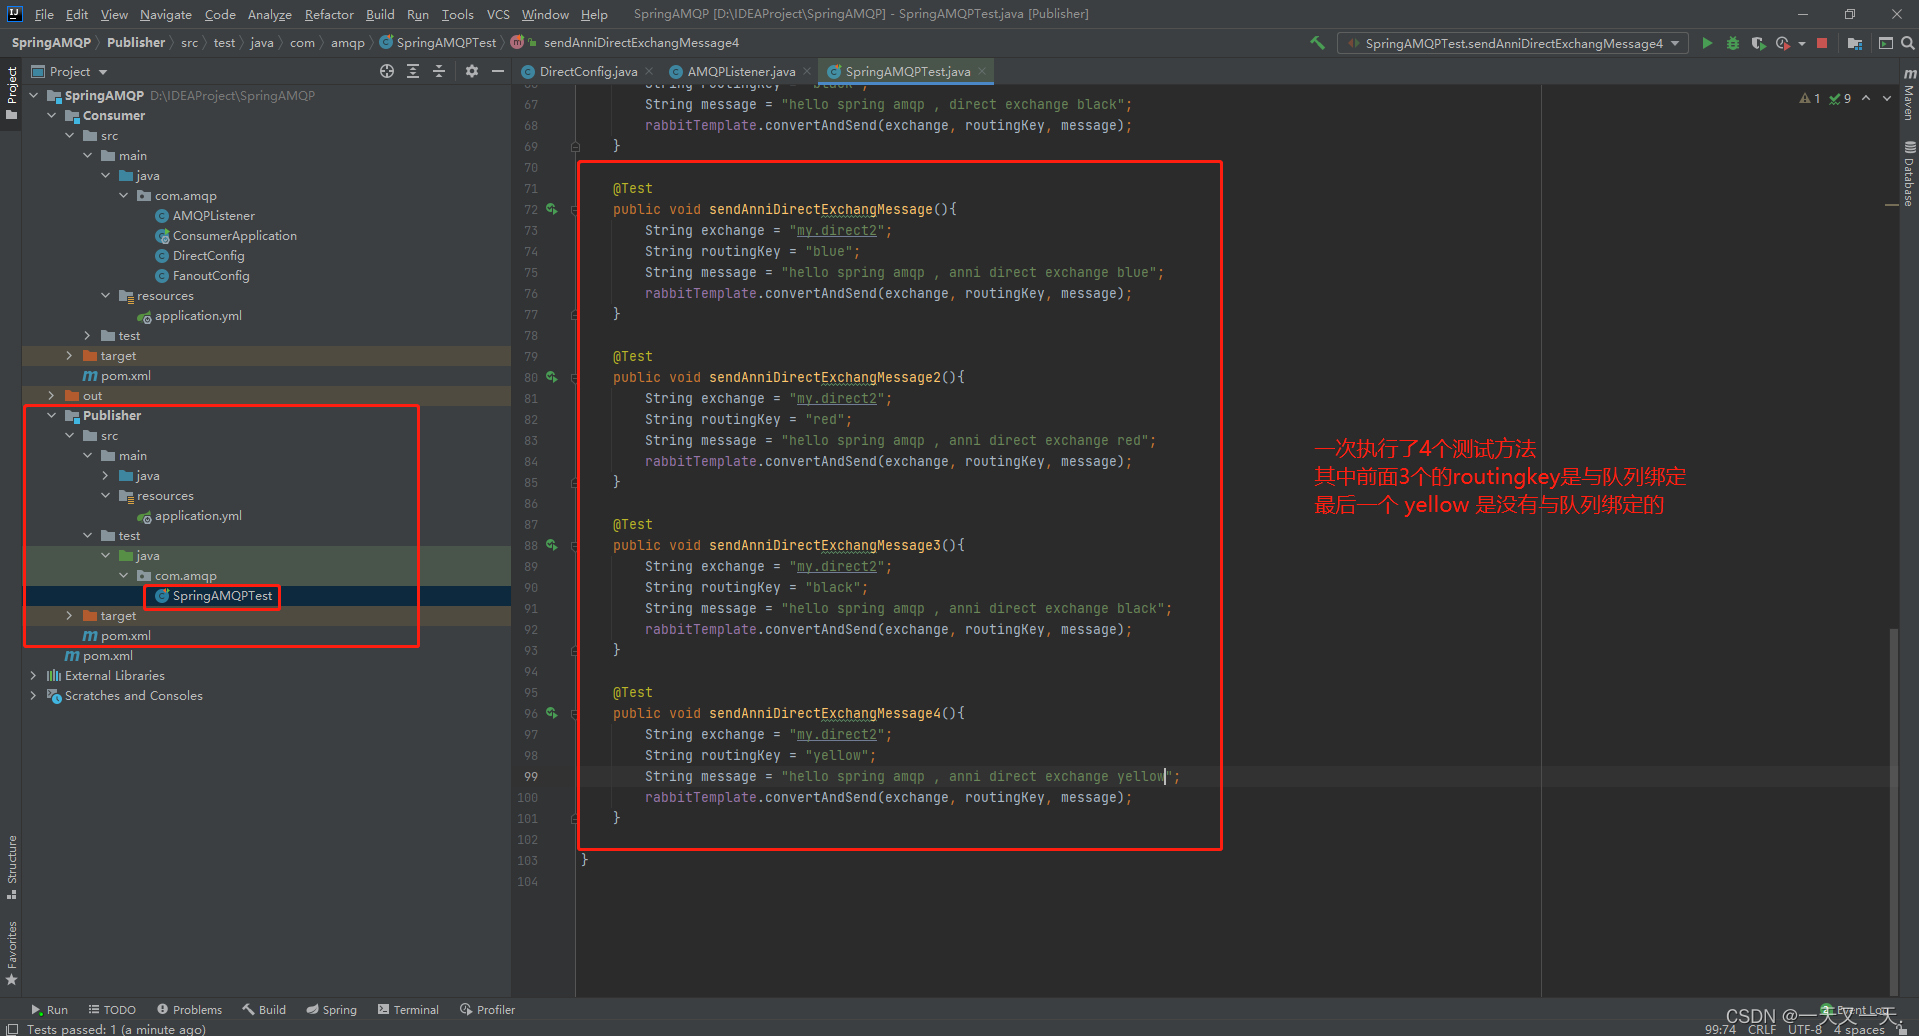The width and height of the screenshot is (1919, 1036).
Task: Run test from gutter at sendAnniDirectExchangMessage2
Action: tap(551, 378)
